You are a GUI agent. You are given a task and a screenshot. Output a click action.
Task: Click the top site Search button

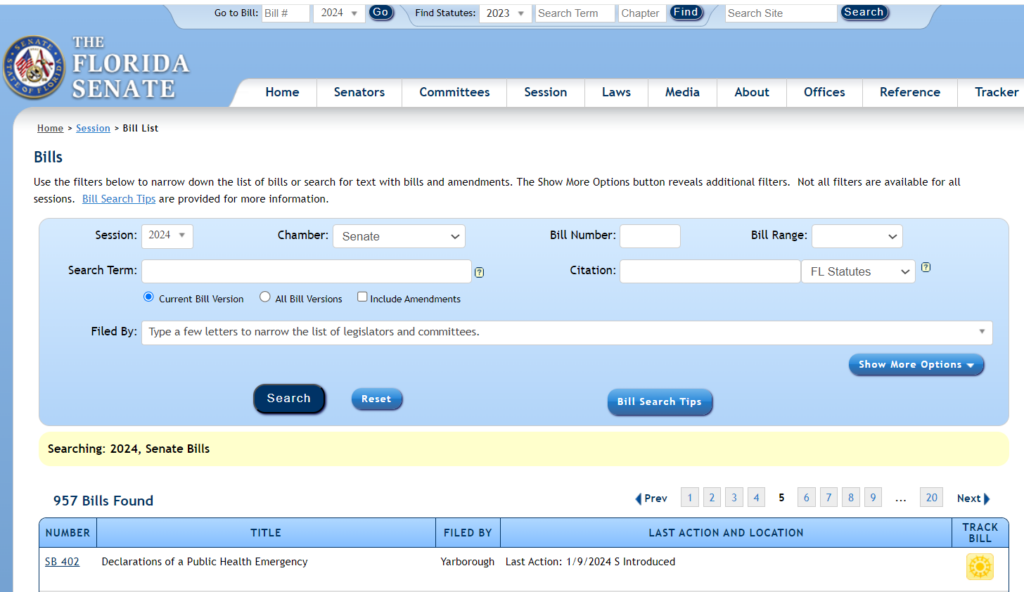click(x=863, y=12)
